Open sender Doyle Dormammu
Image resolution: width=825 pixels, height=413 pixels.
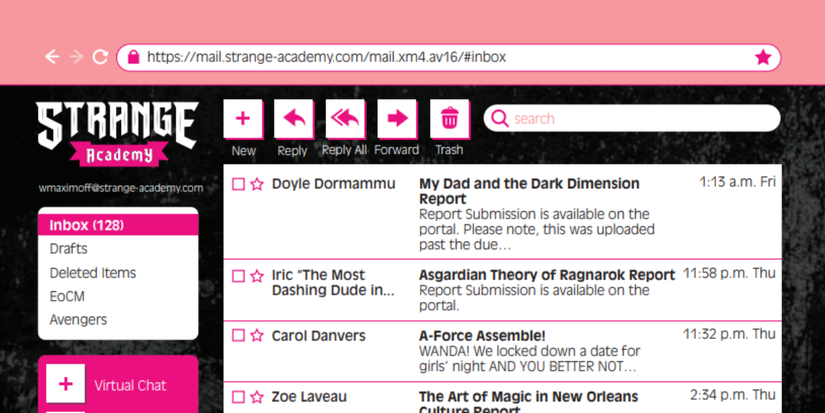[334, 184]
